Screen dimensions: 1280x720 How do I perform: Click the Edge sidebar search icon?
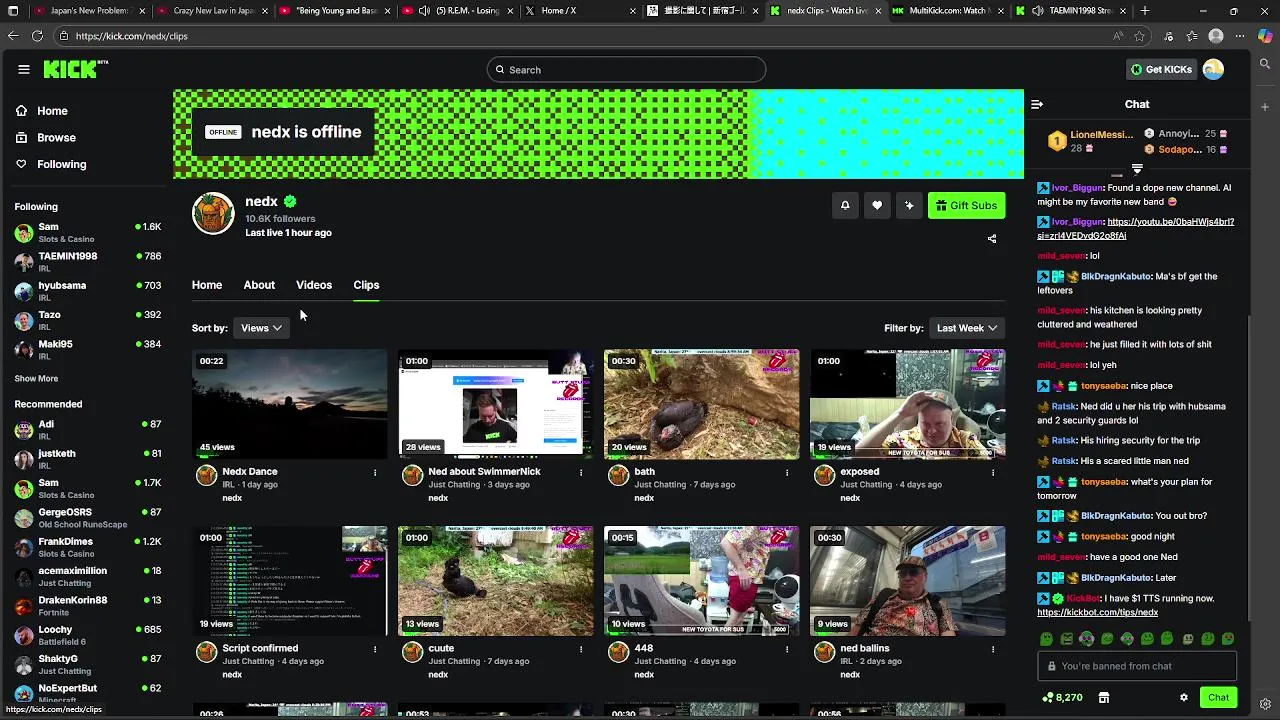pos(1265,64)
